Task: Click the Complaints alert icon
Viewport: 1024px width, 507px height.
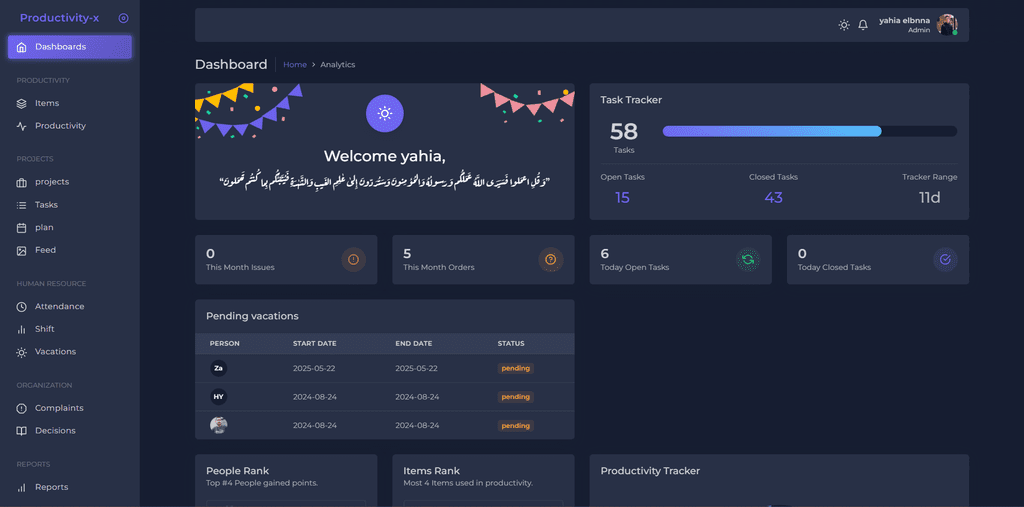Action: 22,408
